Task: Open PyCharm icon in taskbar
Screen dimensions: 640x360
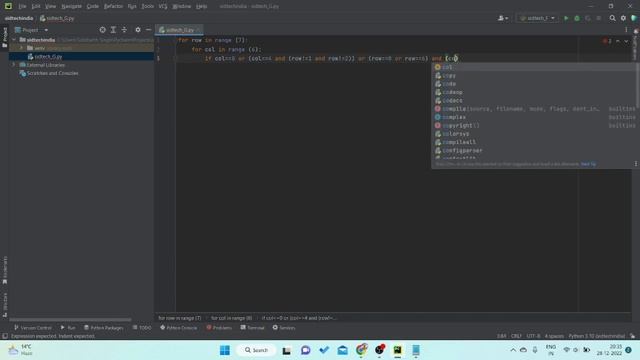Action: (398, 350)
